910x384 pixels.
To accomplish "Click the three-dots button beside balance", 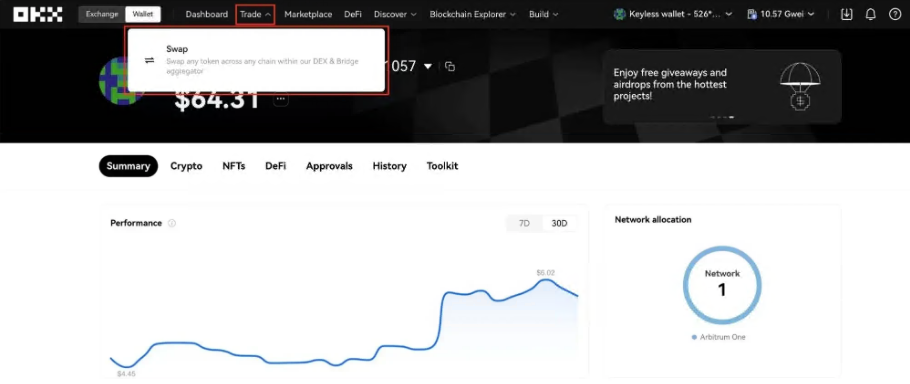I will tap(281, 99).
